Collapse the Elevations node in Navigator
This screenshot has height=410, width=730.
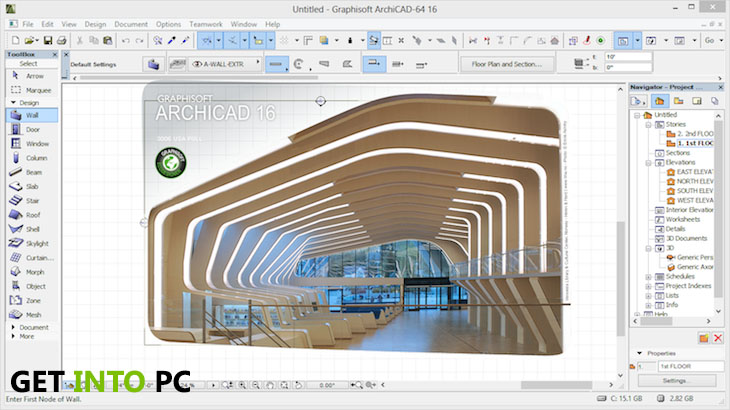click(x=648, y=163)
